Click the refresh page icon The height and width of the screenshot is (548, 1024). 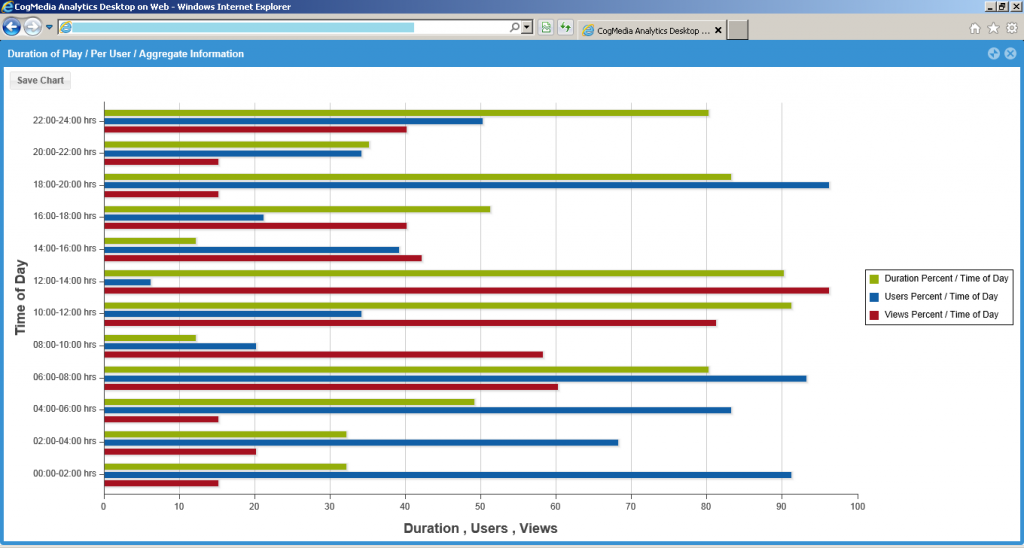565,27
